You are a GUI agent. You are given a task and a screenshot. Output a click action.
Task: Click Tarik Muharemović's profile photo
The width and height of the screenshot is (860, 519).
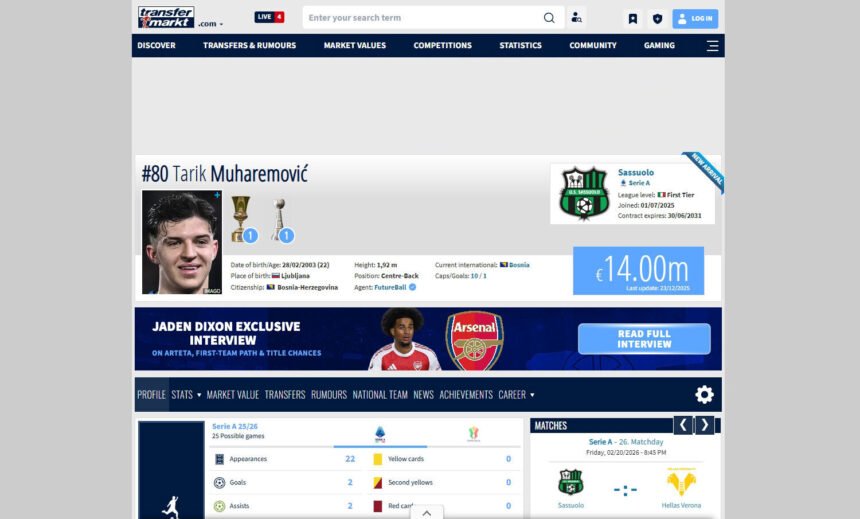coord(182,242)
